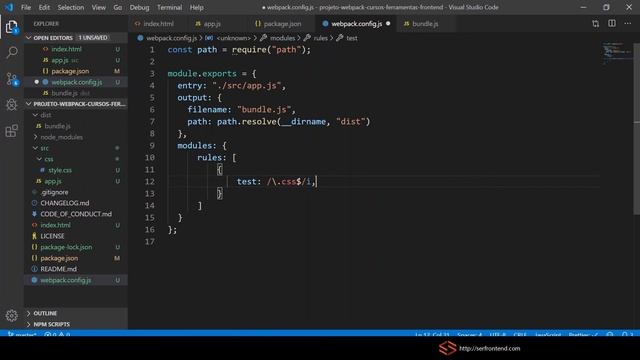Viewport: 640px width, 360px height.
Task: Open the Selection menu
Action: pos(71,7)
